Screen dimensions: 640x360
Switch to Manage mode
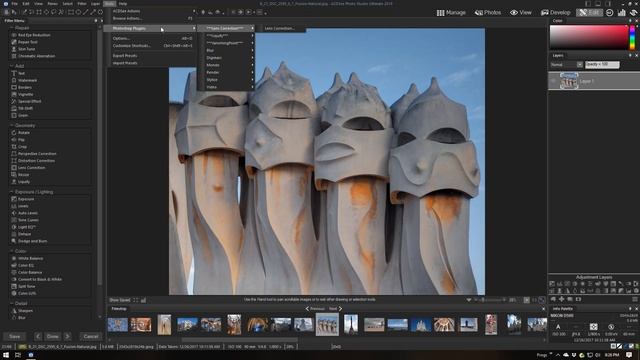(x=451, y=13)
